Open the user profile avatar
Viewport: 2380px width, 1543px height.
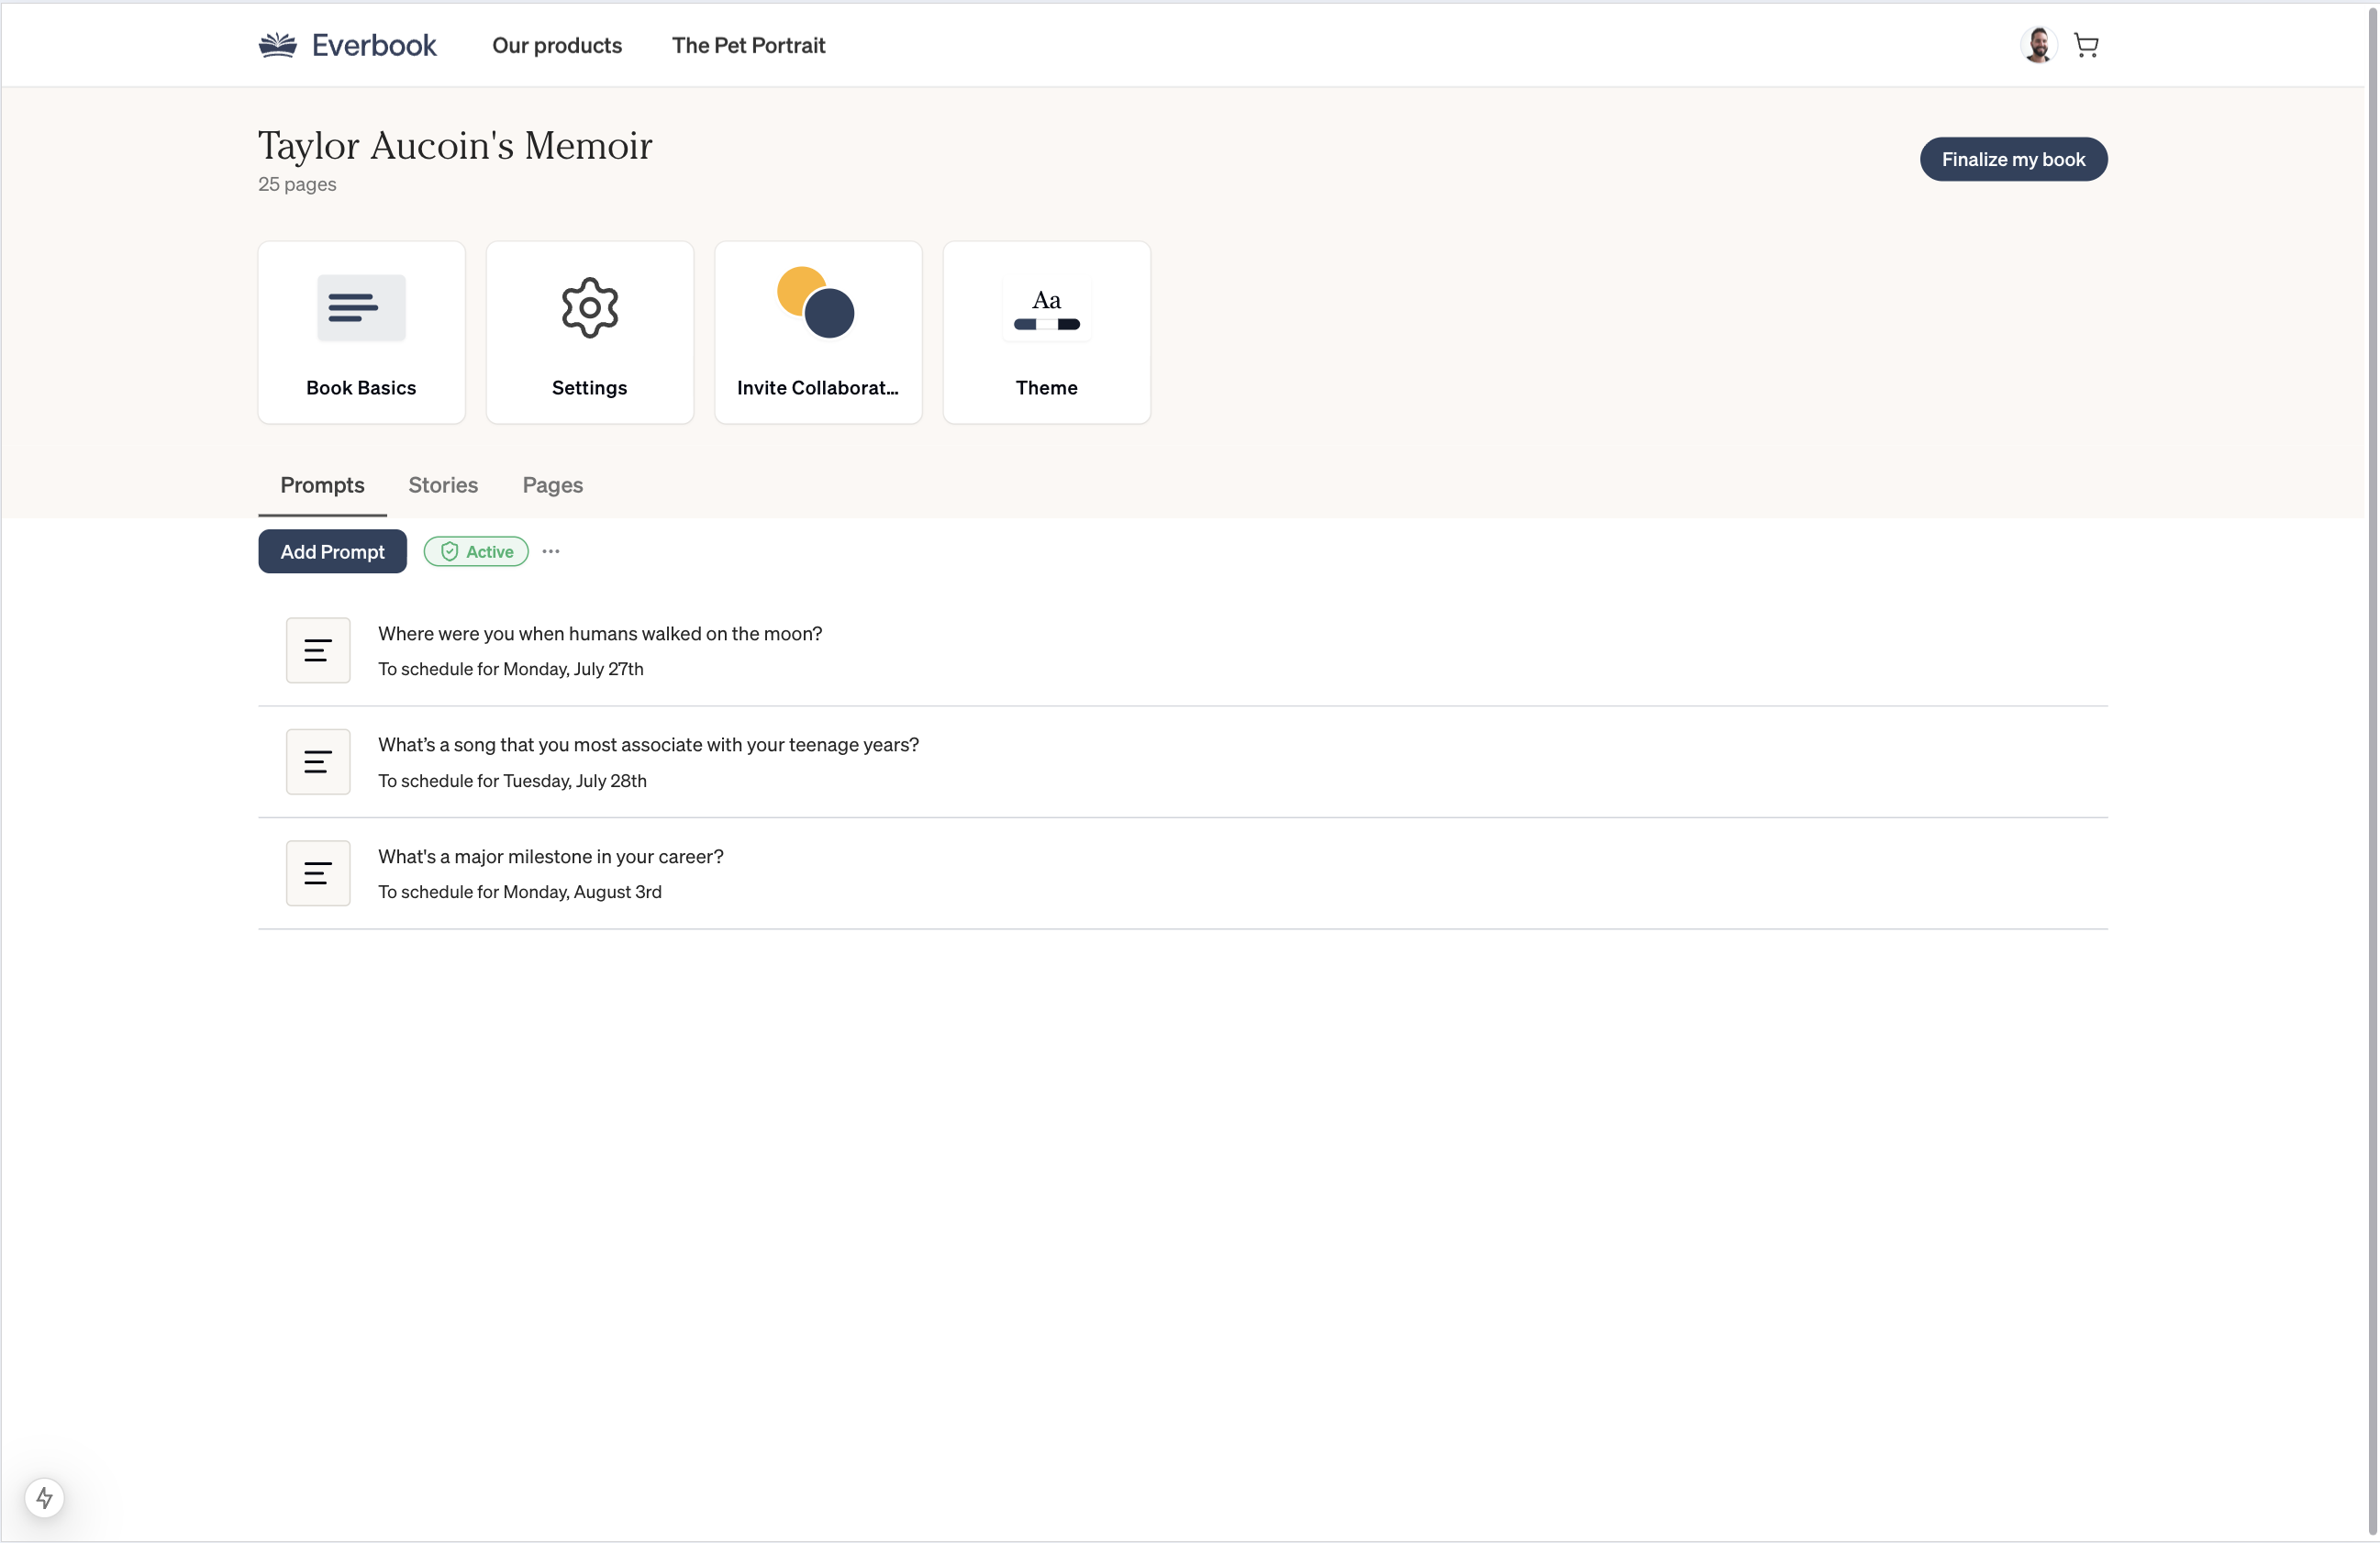(x=2037, y=45)
